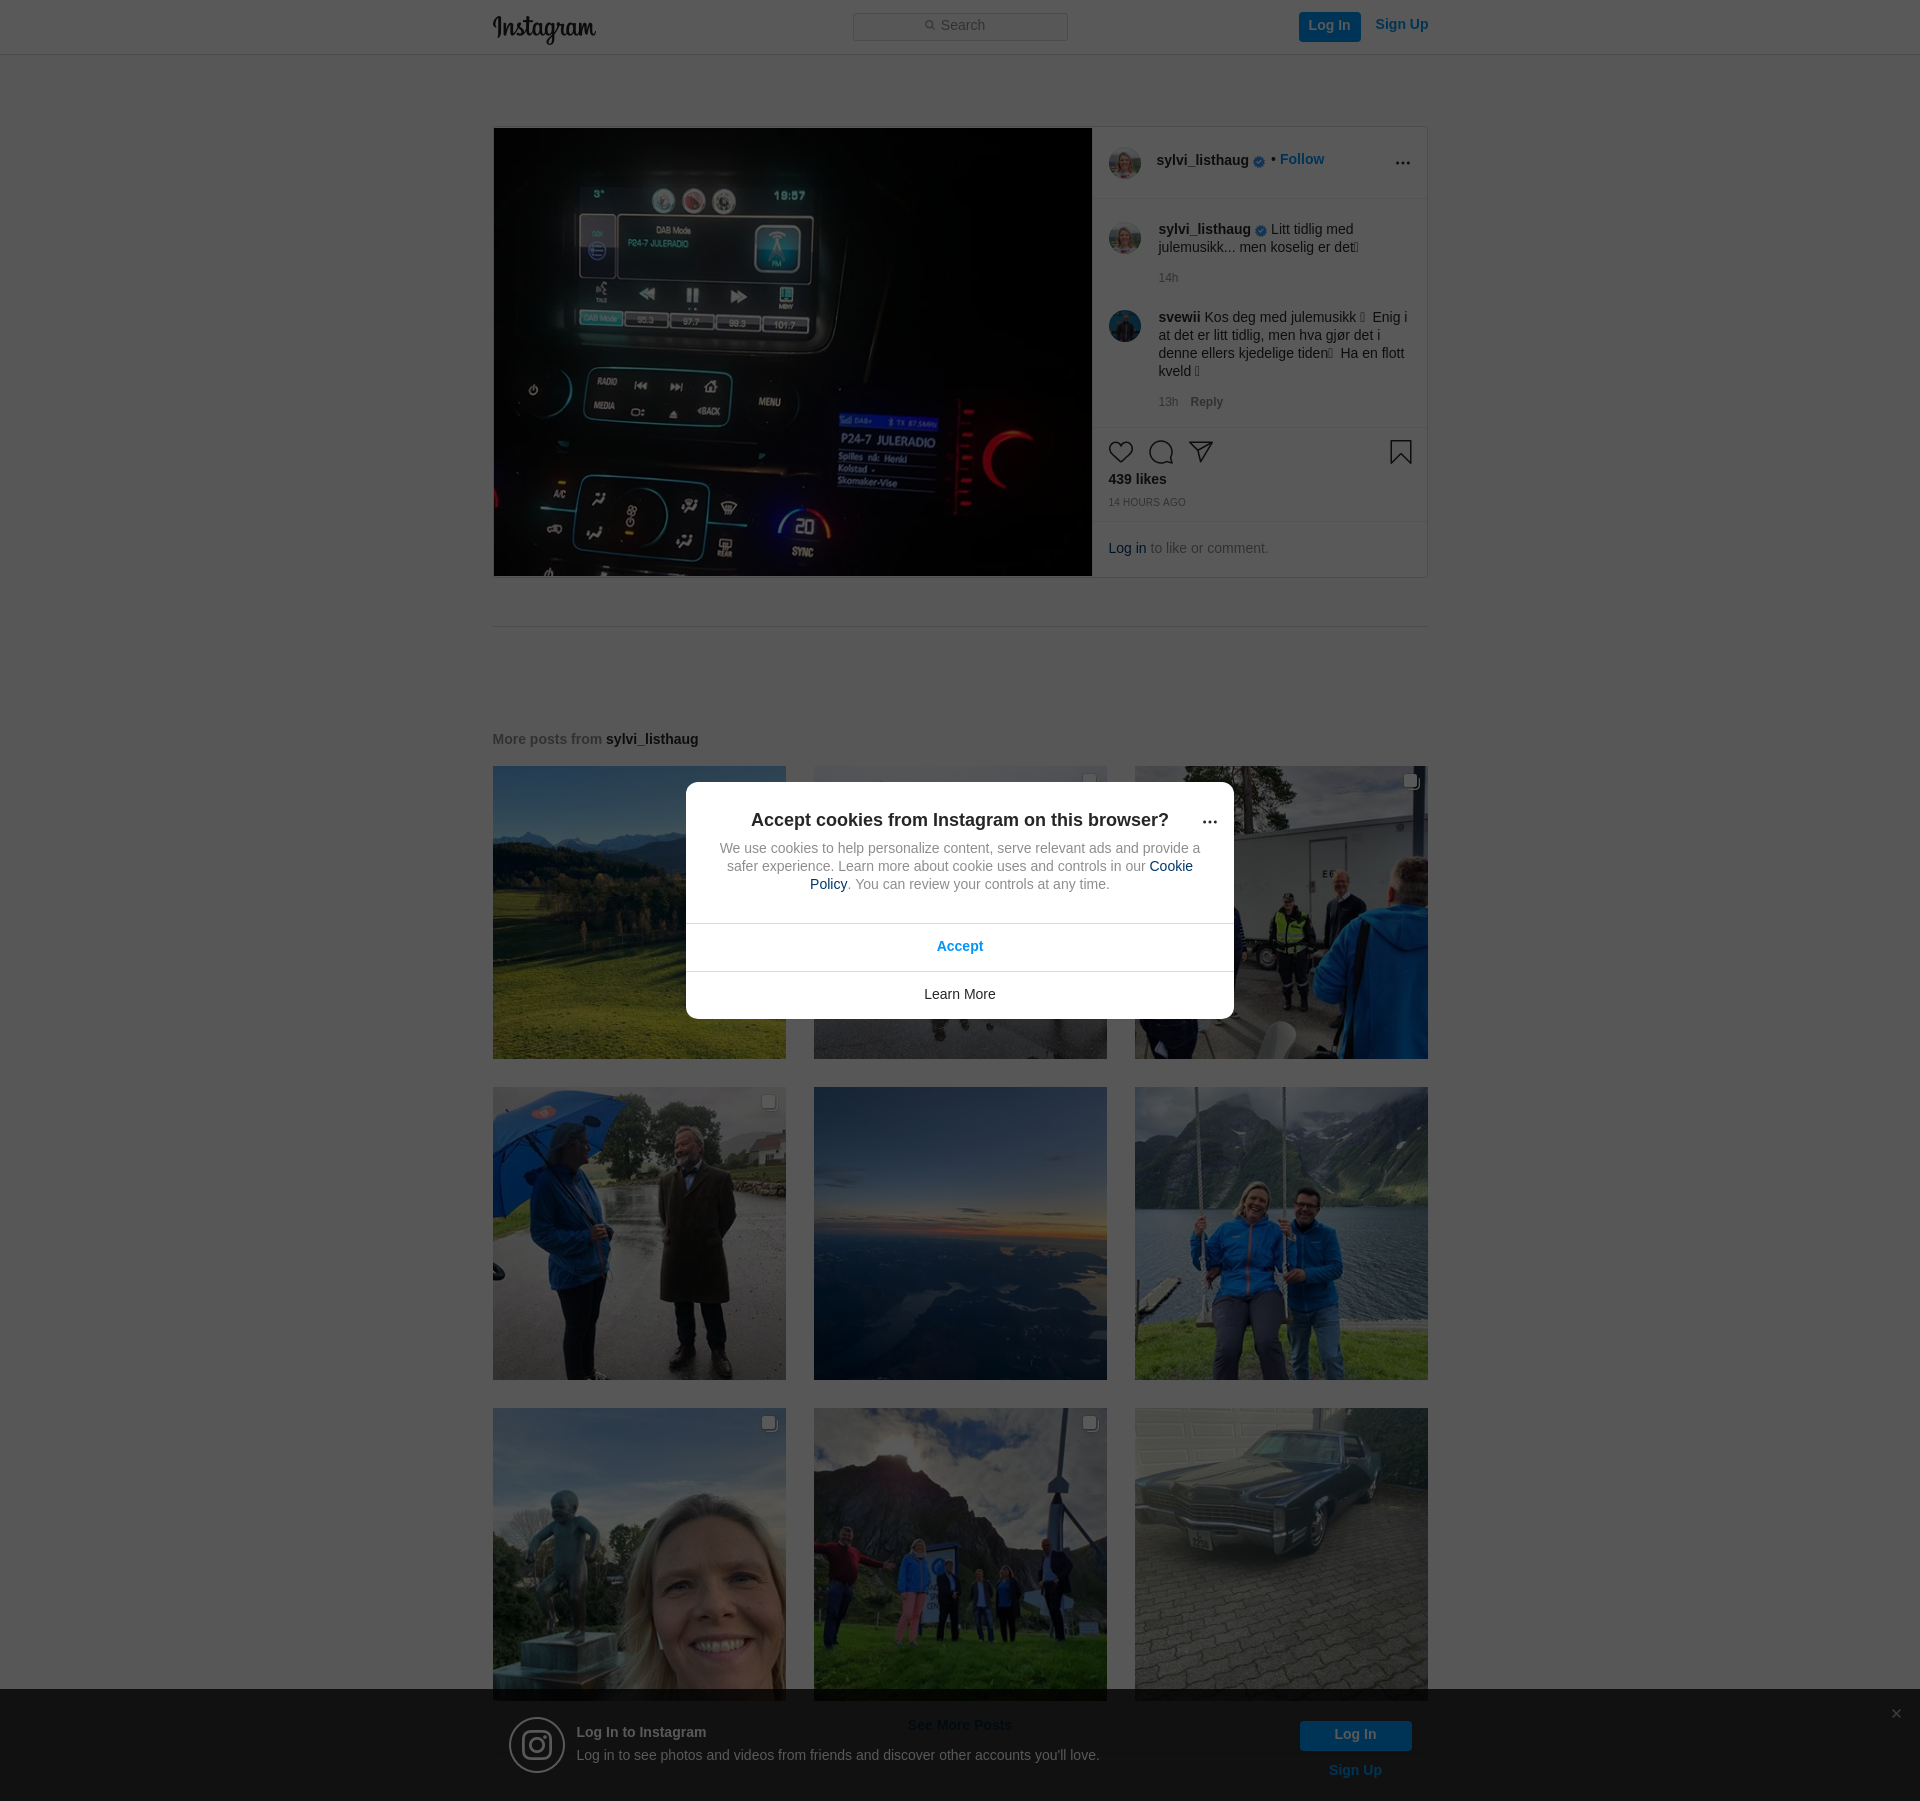Screen dimensions: 1920x1801
Task: Close the bottom login banner
Action: pyautogui.click(x=1896, y=1714)
